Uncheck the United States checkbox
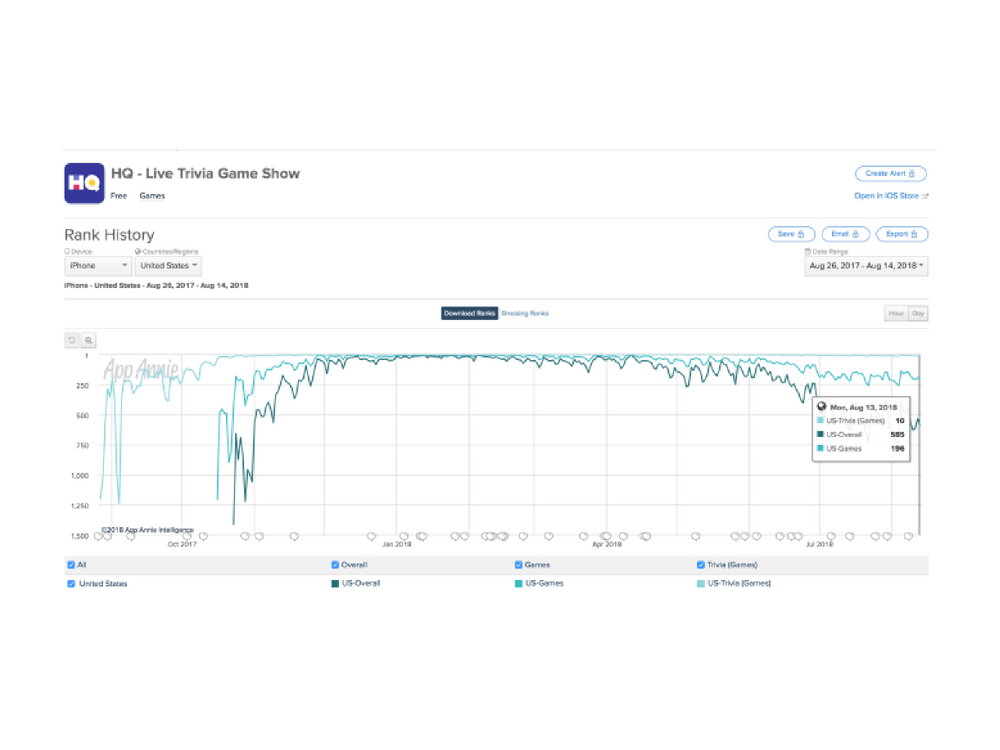The width and height of the screenshot is (1000, 750). [70, 583]
